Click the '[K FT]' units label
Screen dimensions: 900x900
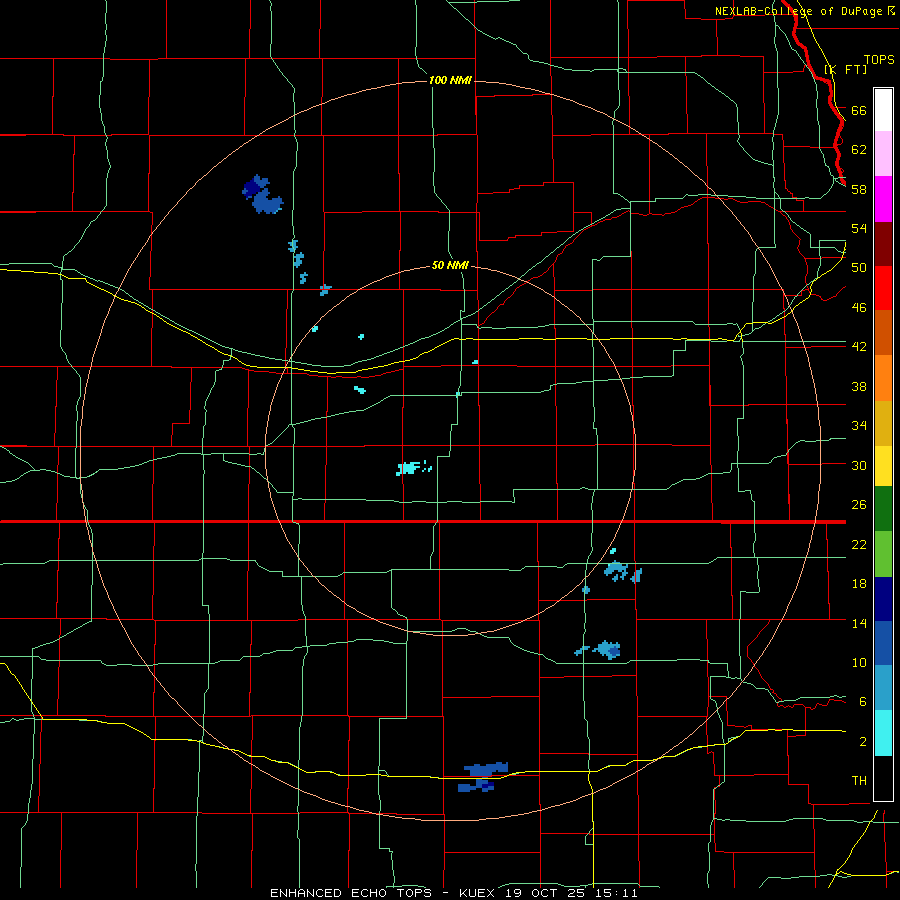coord(845,69)
